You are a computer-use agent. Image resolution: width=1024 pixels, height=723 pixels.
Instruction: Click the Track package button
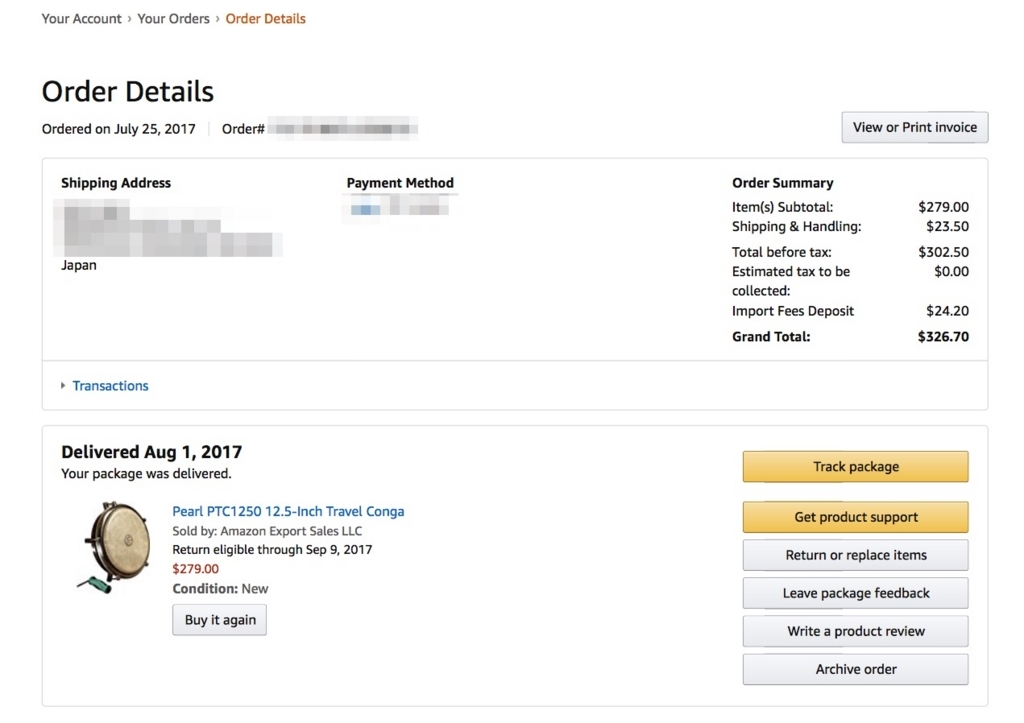click(x=856, y=466)
